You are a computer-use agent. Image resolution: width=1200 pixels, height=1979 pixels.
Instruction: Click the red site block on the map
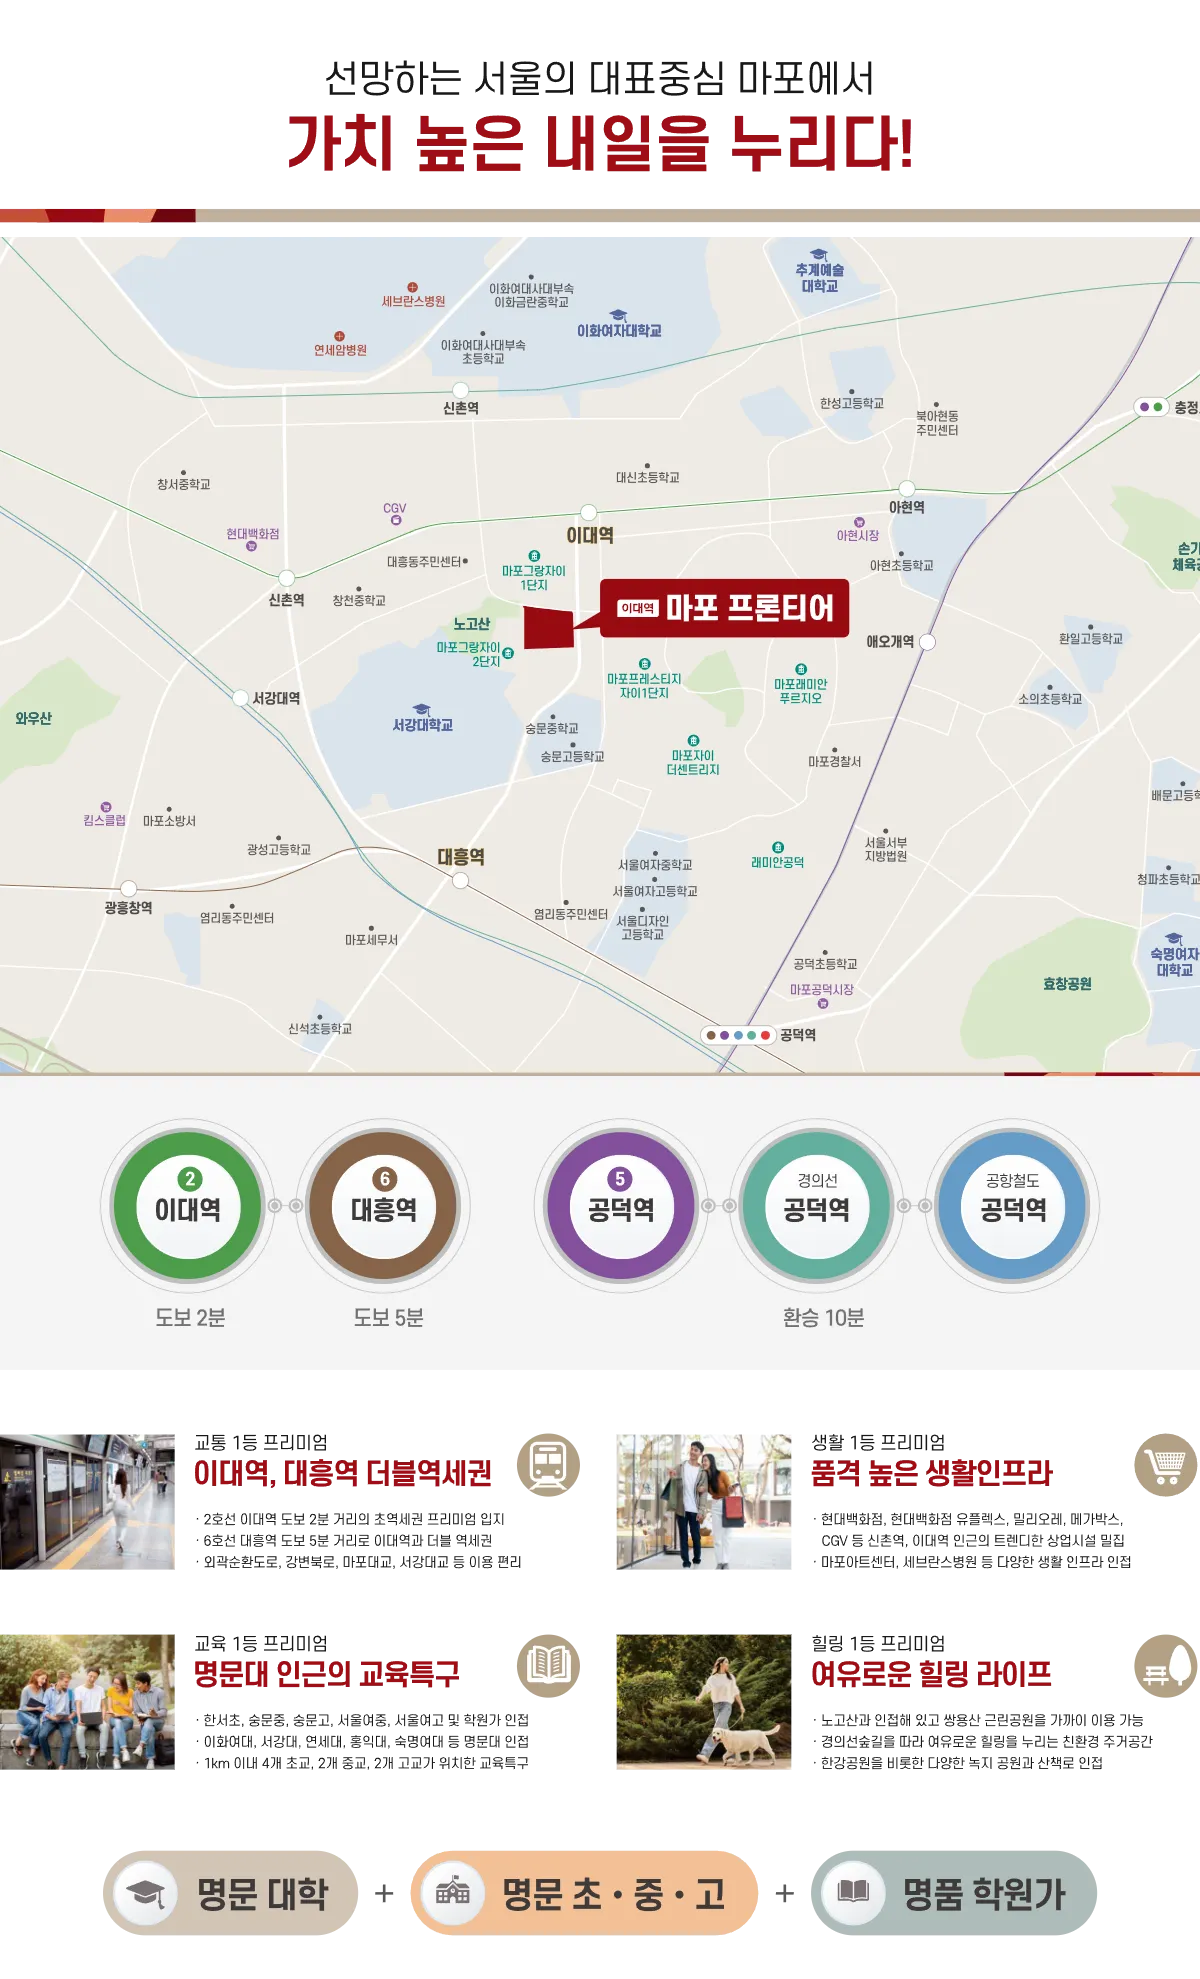click(x=549, y=627)
